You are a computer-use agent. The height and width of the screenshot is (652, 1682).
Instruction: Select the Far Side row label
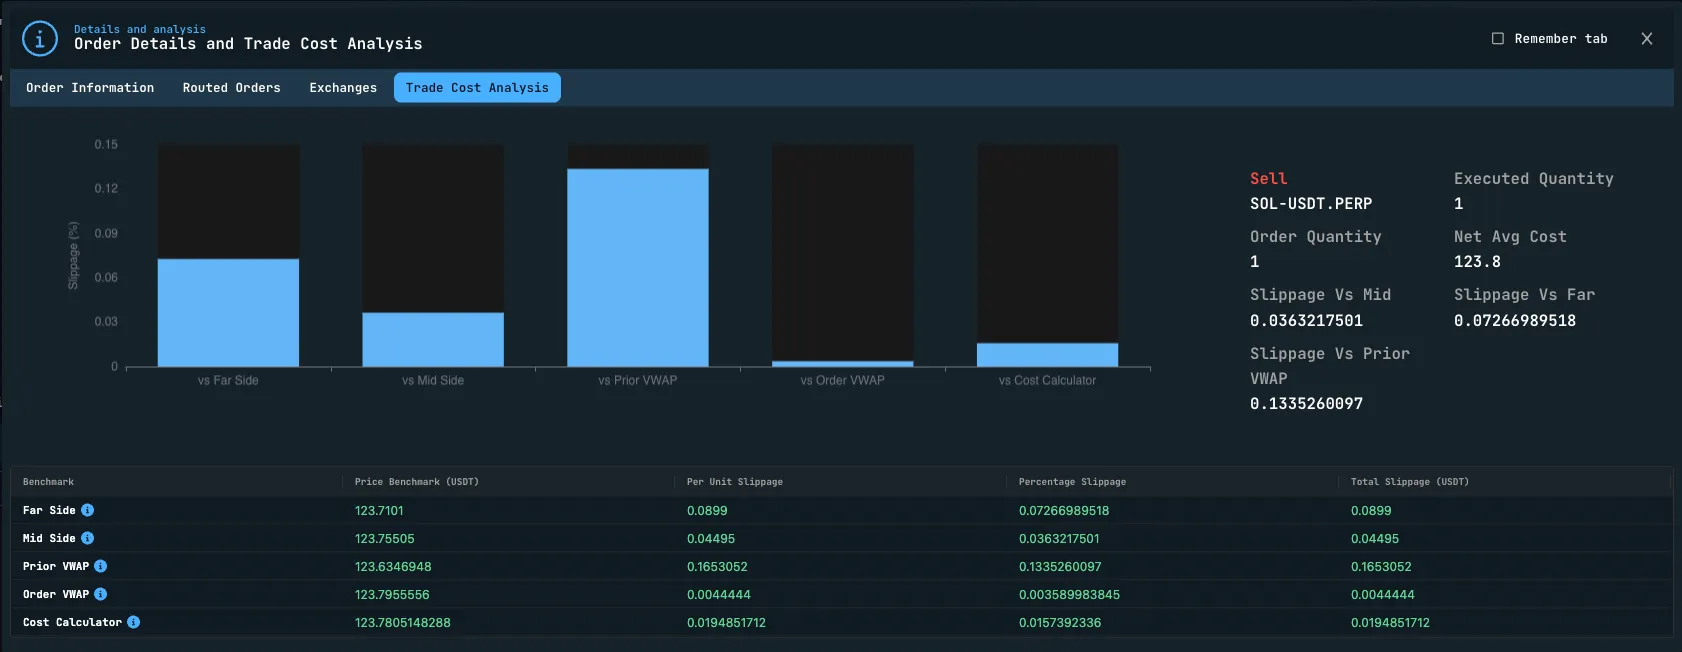click(49, 510)
